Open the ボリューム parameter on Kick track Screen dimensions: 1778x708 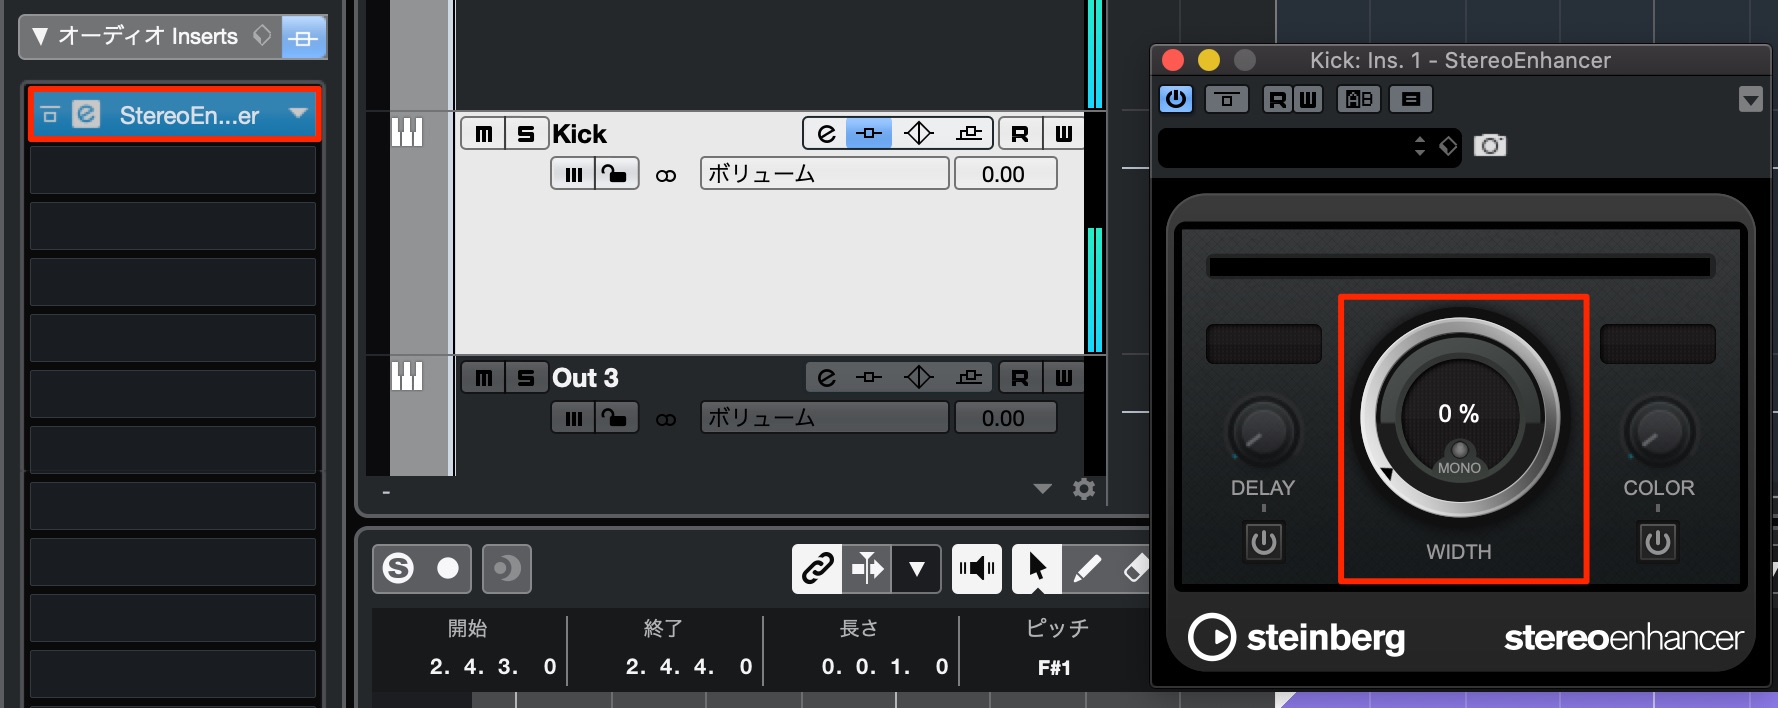[824, 174]
